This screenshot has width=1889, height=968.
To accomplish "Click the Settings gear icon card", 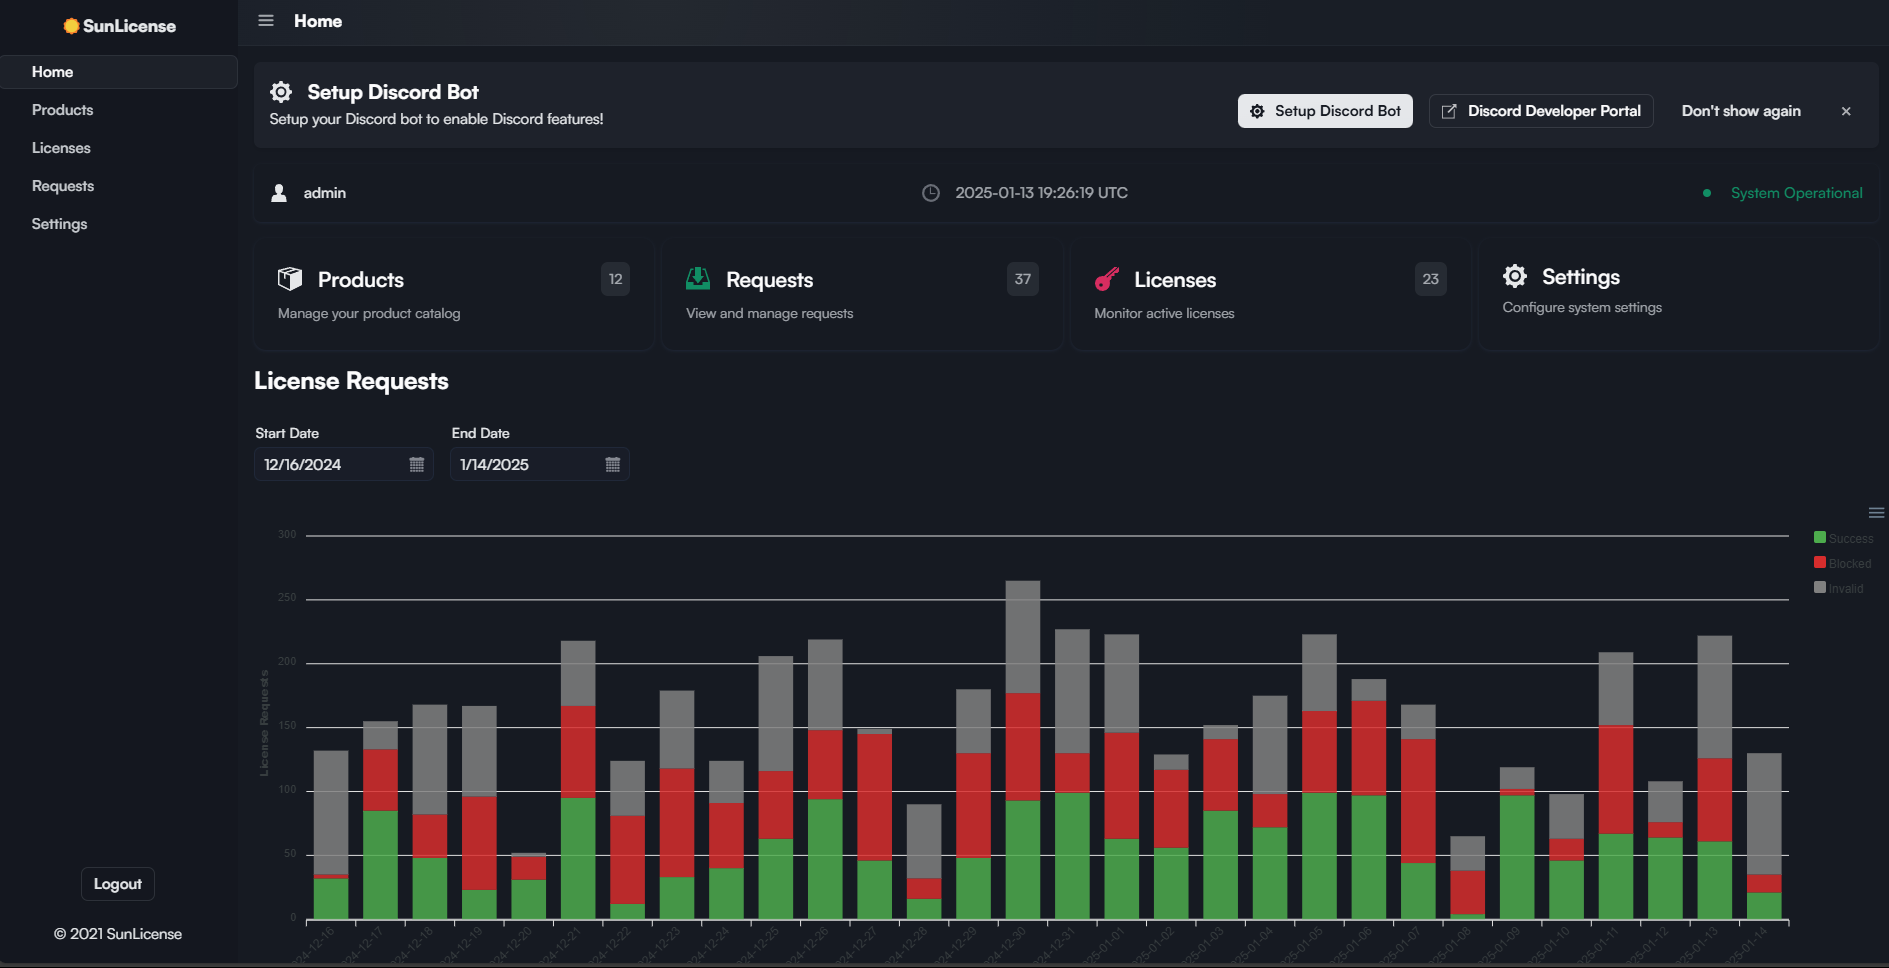I will 1515,276.
